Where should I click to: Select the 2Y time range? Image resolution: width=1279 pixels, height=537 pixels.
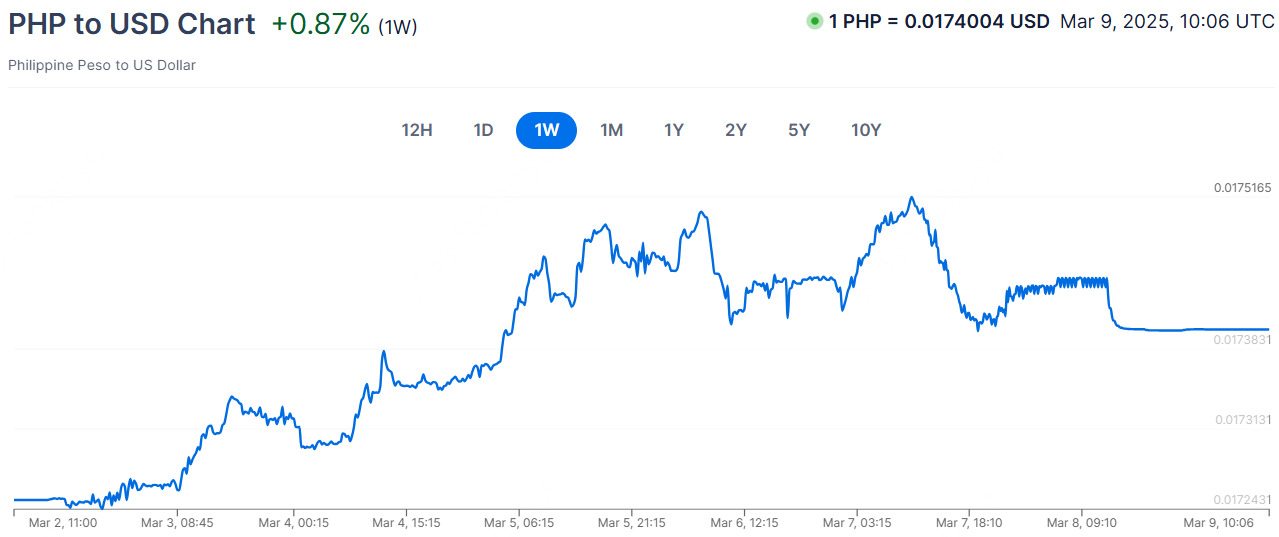tap(736, 130)
